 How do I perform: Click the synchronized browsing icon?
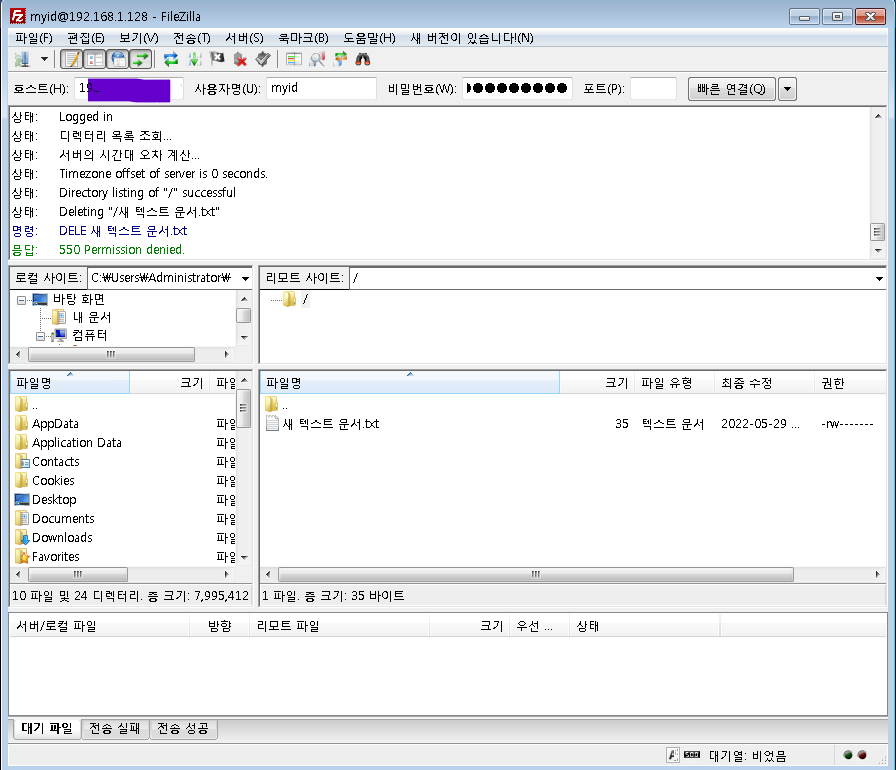pyautogui.click(x=340, y=59)
